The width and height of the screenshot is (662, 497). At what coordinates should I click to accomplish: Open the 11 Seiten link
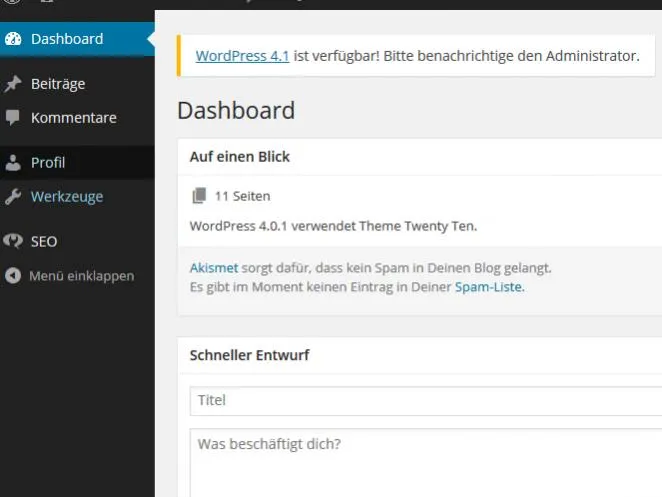click(x=243, y=196)
